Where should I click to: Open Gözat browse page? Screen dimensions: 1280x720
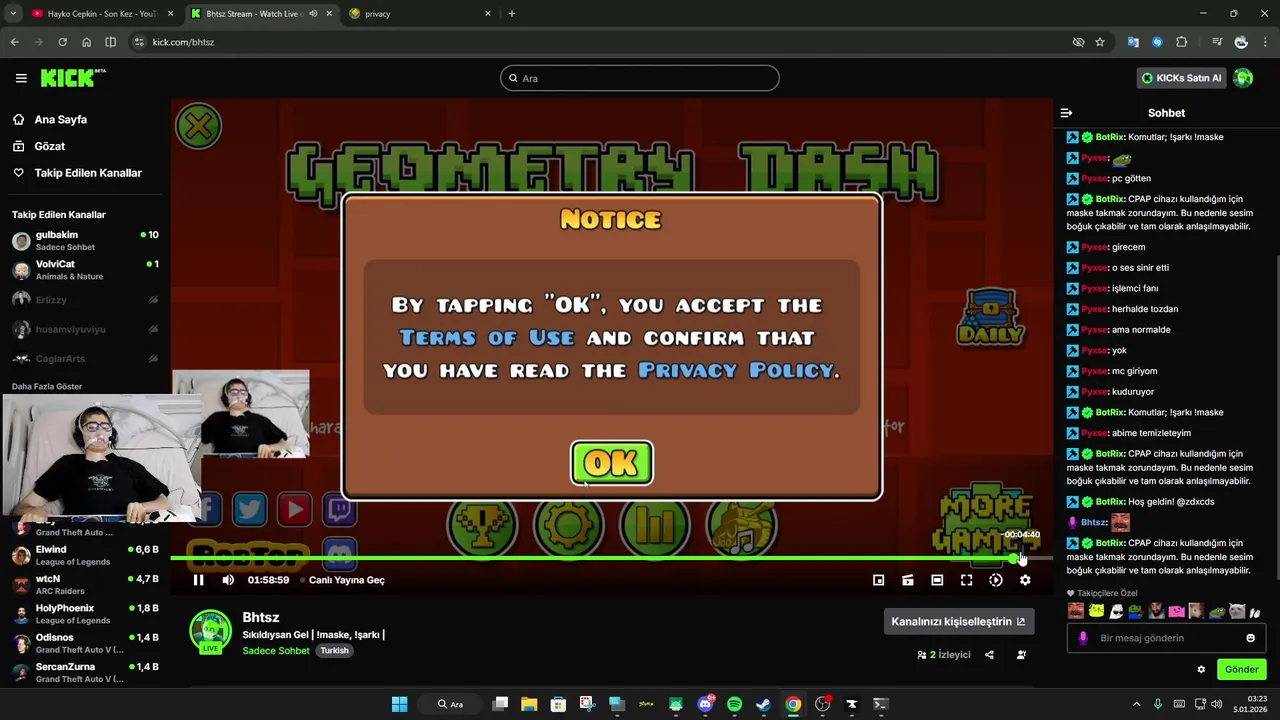pos(50,146)
